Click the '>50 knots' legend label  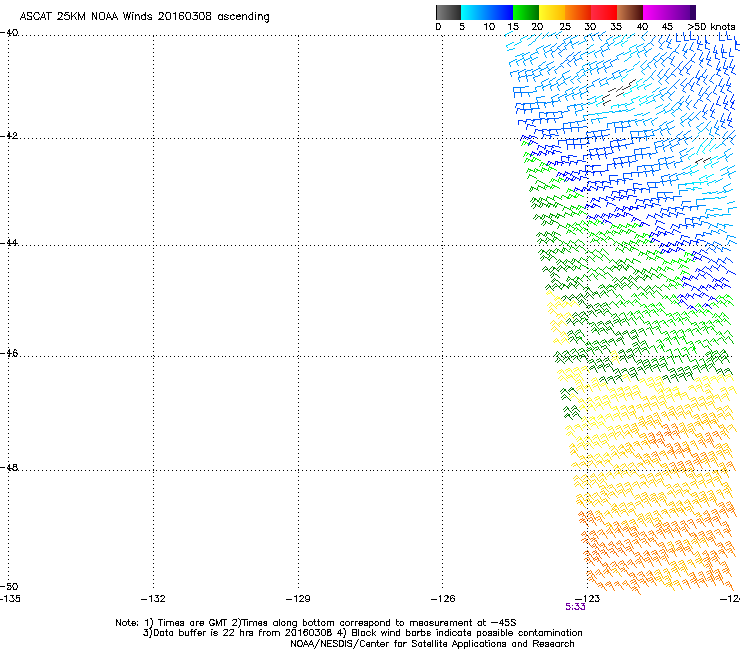click(711, 27)
